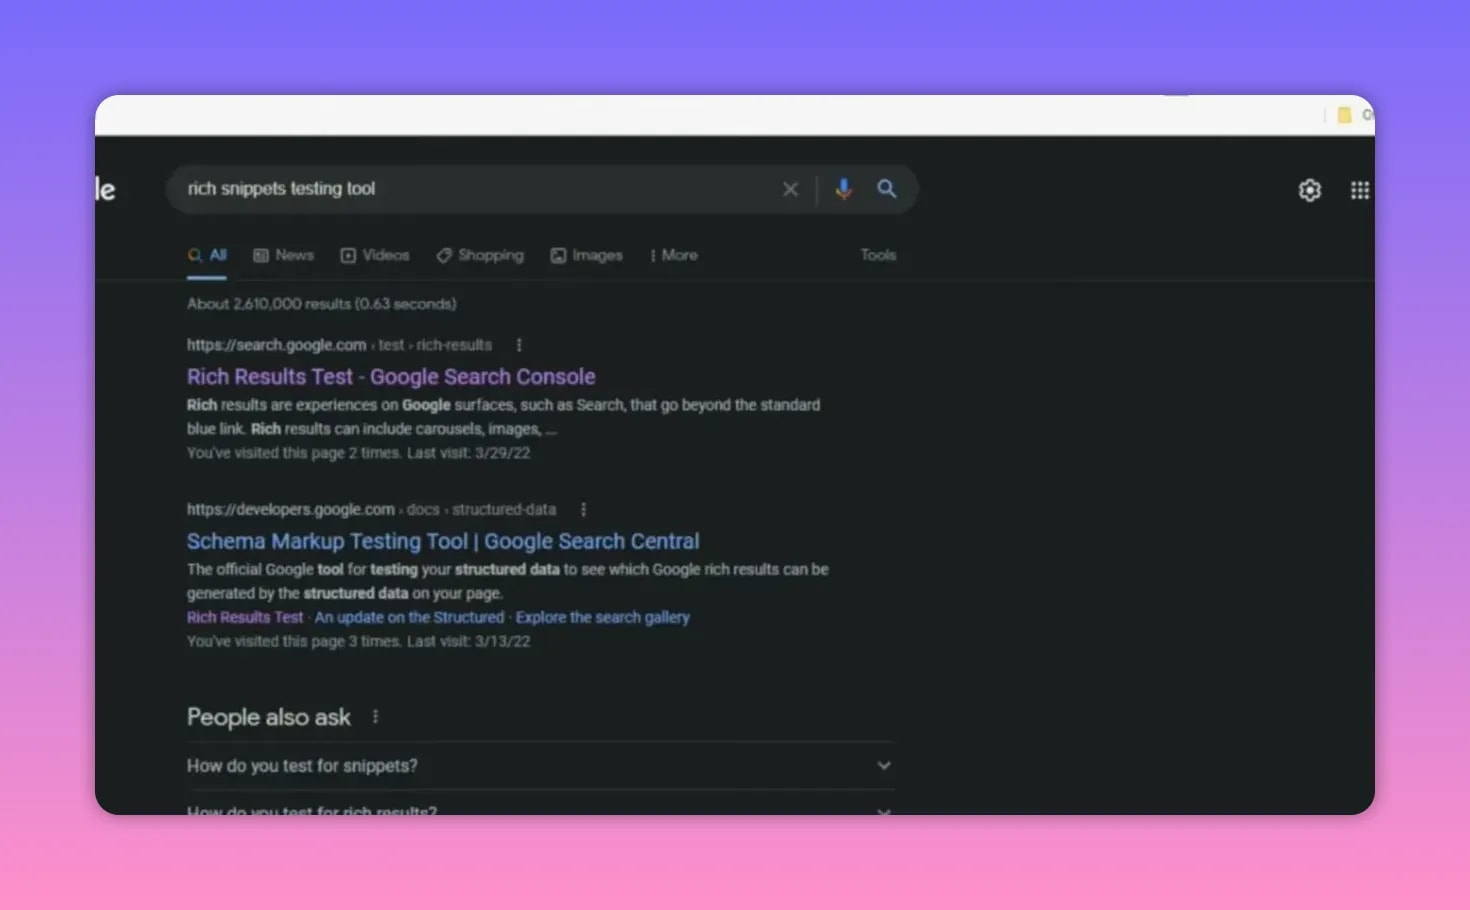Open the More search filters dropdown
This screenshot has width=1470, height=910.
click(673, 256)
